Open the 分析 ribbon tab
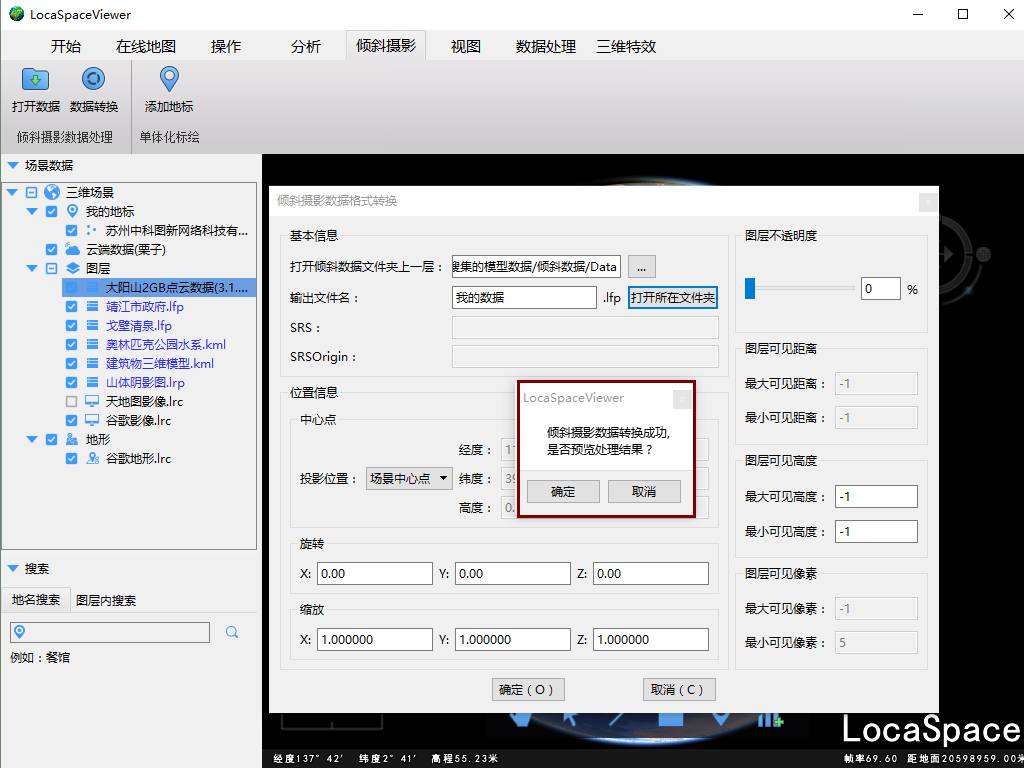Viewport: 1024px width, 768px height. coord(306,46)
